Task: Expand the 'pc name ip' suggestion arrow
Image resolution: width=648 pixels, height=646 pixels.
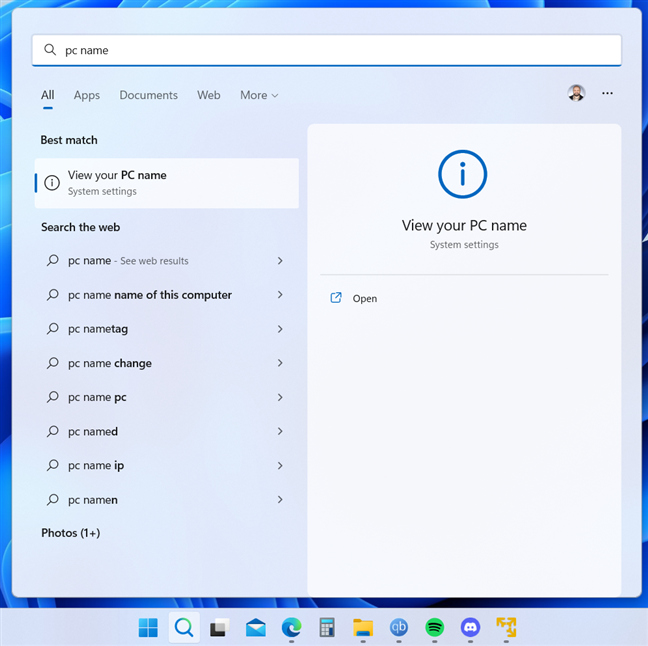Action: [x=280, y=465]
